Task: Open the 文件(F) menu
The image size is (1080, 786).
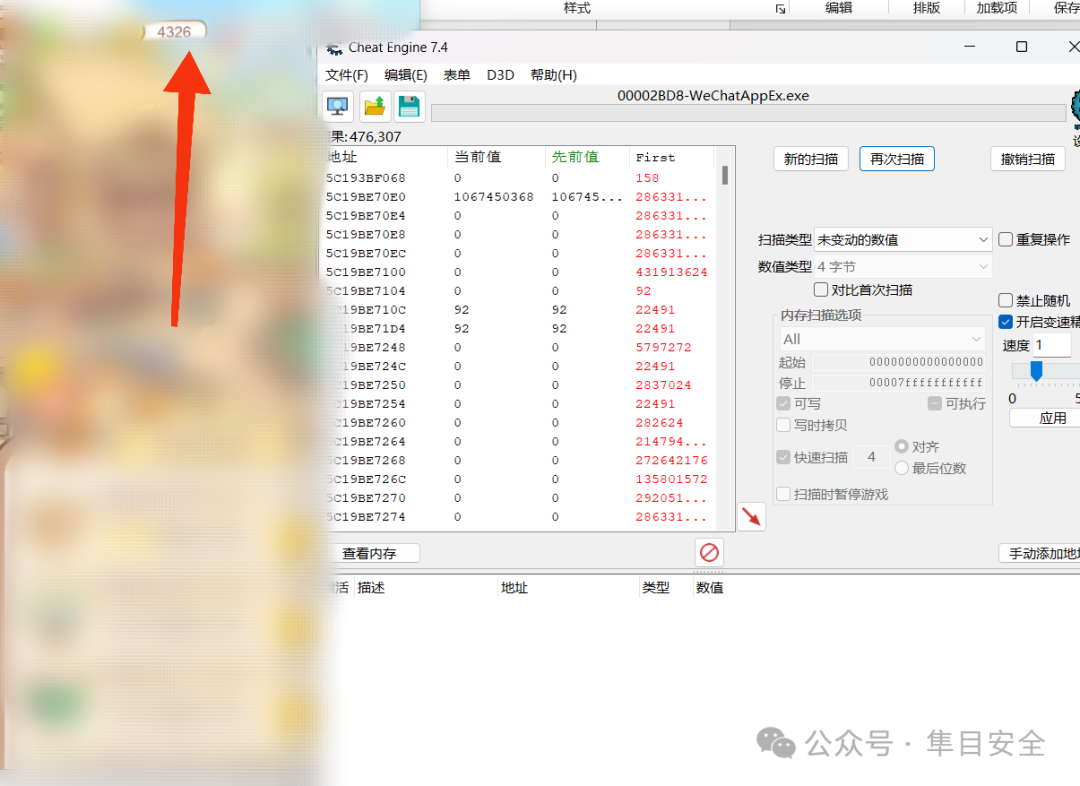Action: 346,75
